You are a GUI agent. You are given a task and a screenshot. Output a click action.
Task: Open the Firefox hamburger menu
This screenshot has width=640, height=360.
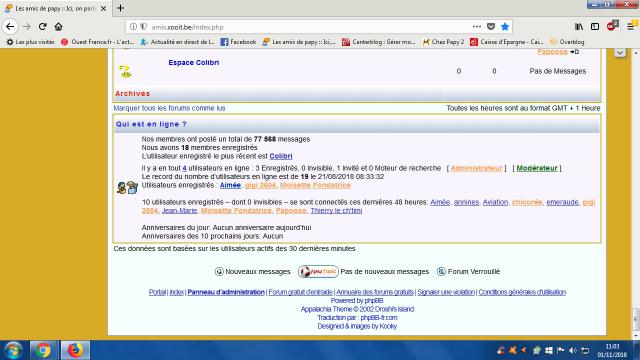coord(631,27)
